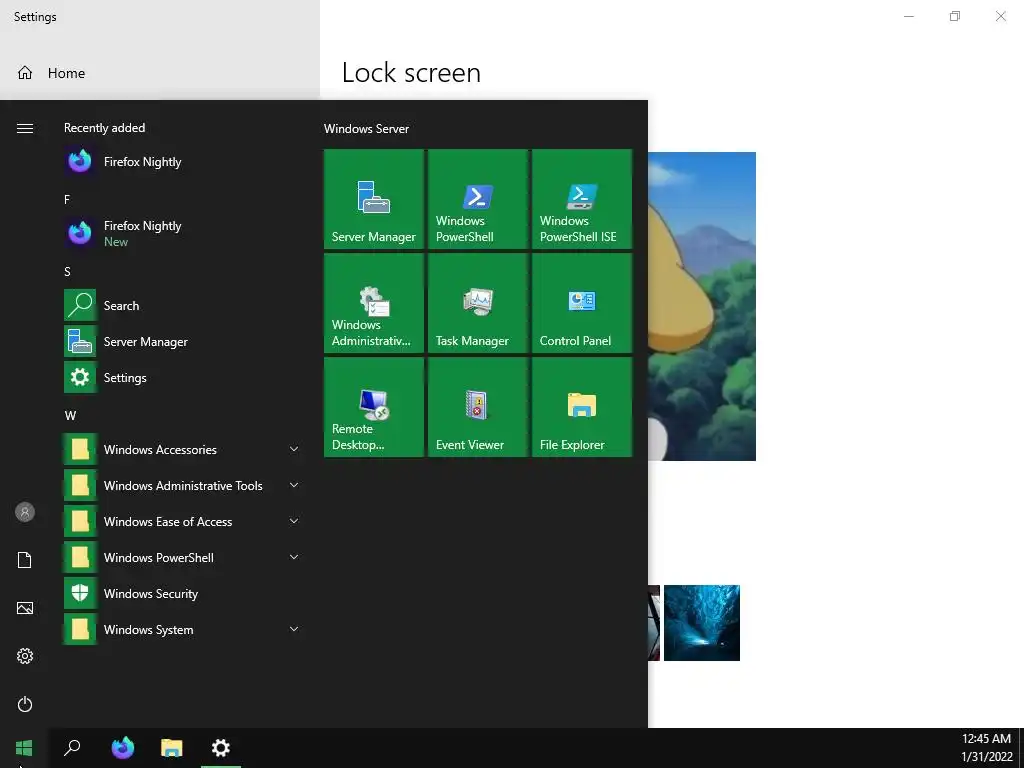Image resolution: width=1024 pixels, height=768 pixels.
Task: Click the Windows Start button on taskbar
Action: [24, 748]
